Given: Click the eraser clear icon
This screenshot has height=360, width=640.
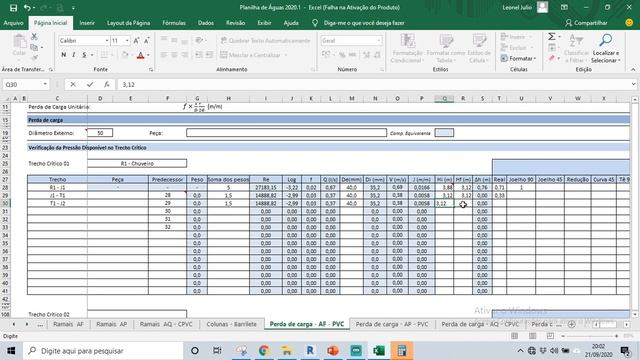Looking at the screenshot, I should point(551,58).
